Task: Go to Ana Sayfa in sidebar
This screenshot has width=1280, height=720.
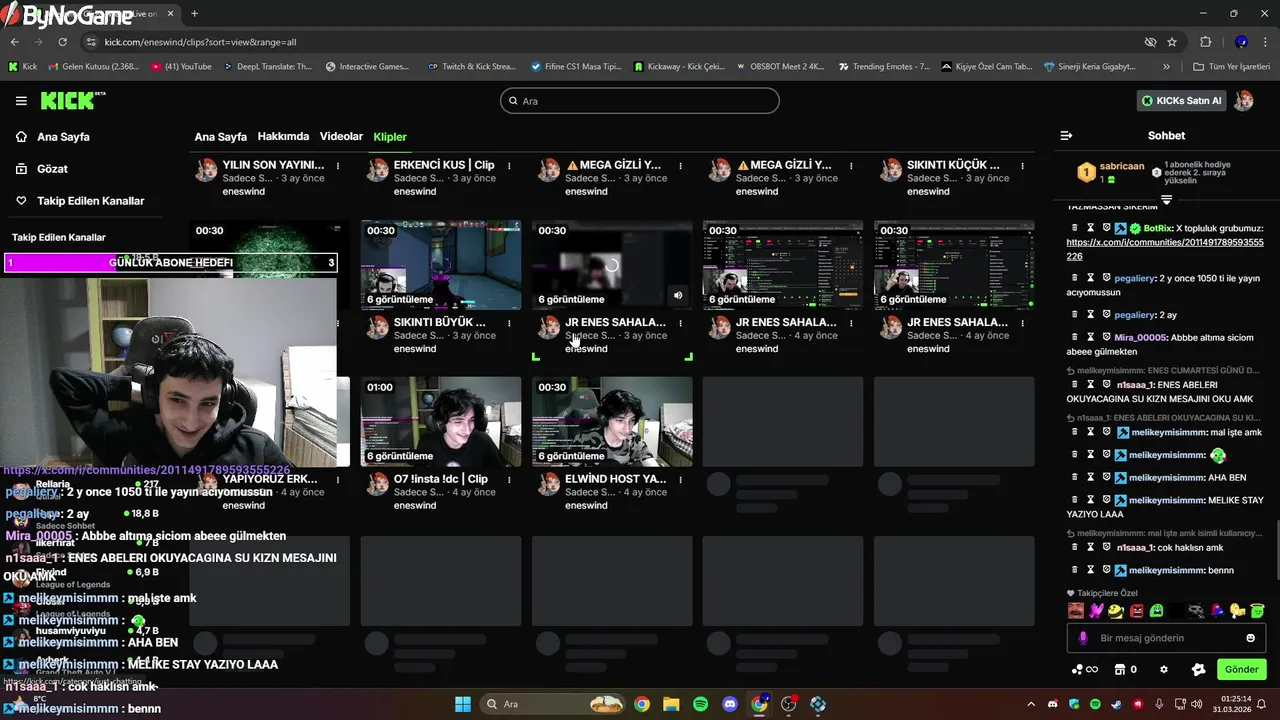Action: (63, 137)
